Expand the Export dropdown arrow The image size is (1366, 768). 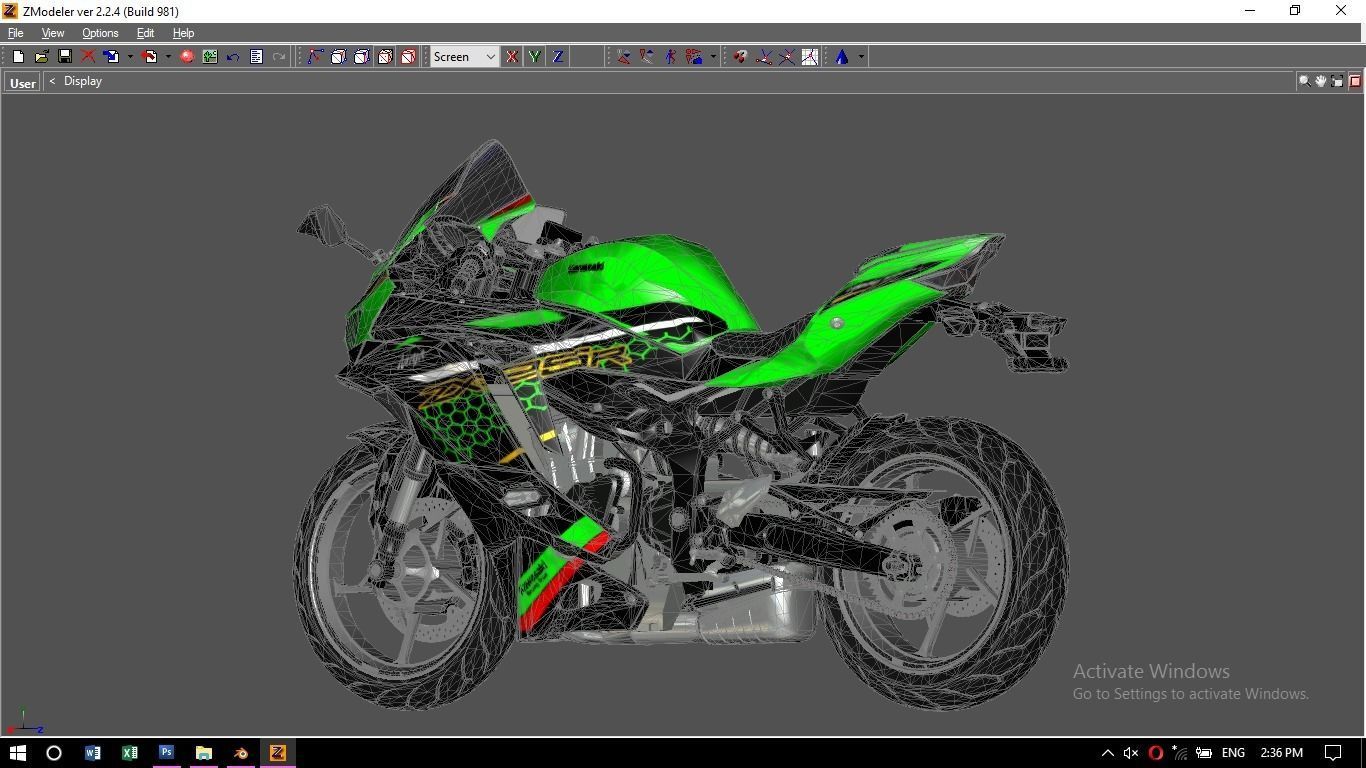168,57
